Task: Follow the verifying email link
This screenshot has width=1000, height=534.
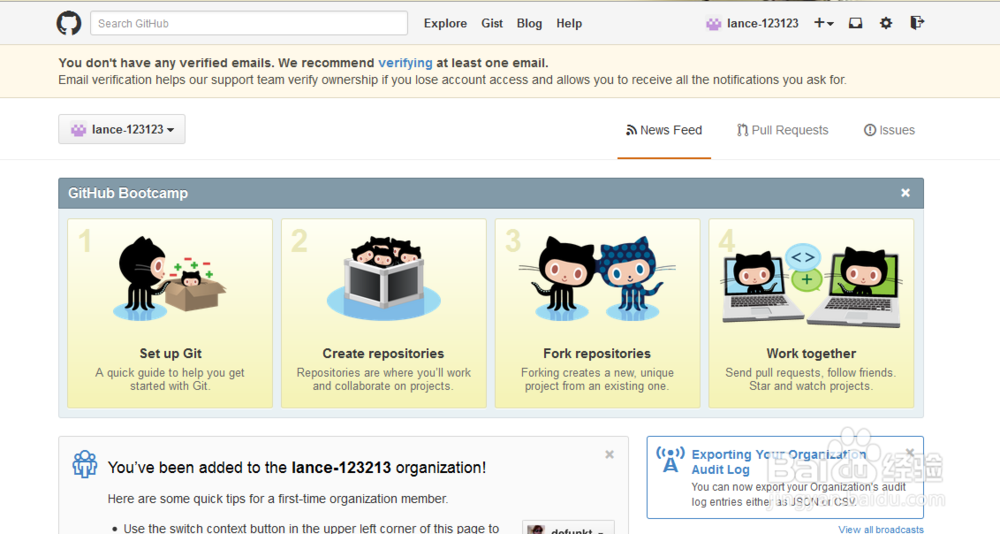Action: [405, 63]
